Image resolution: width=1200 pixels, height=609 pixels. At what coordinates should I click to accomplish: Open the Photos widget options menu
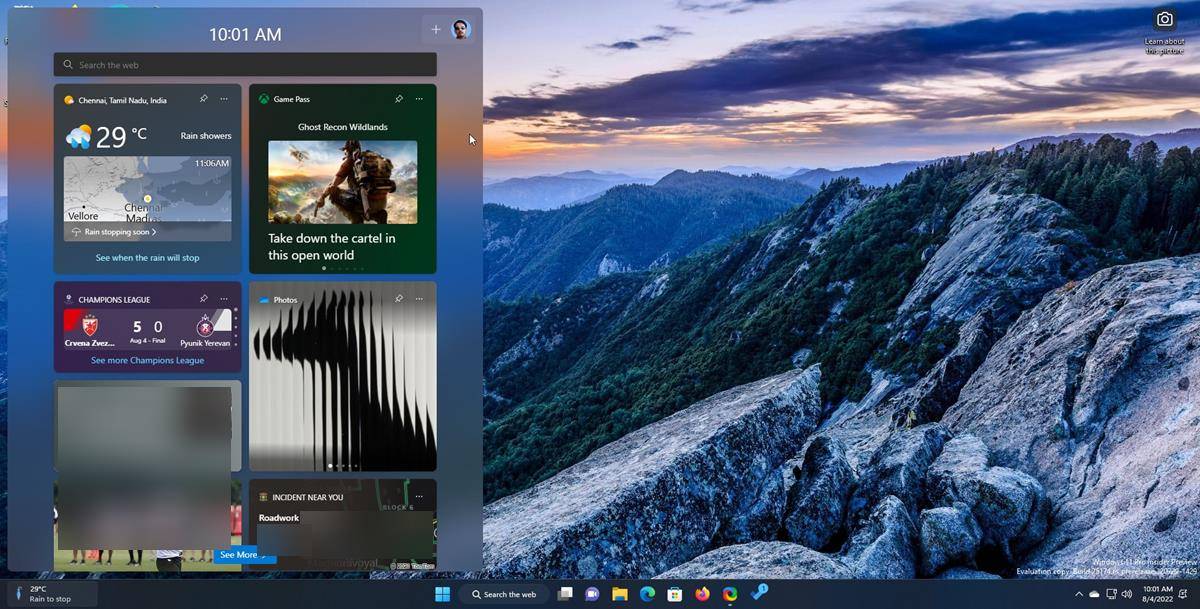click(x=419, y=298)
